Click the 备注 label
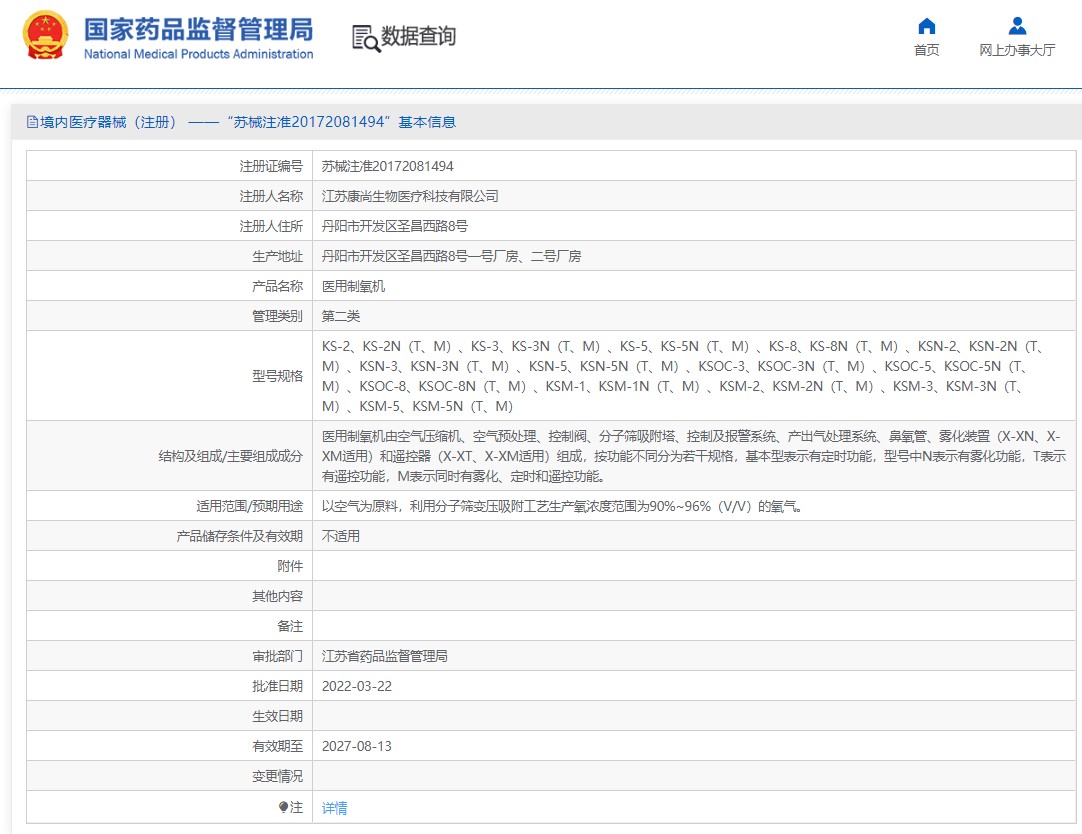The height and width of the screenshot is (834, 1082). coord(290,626)
